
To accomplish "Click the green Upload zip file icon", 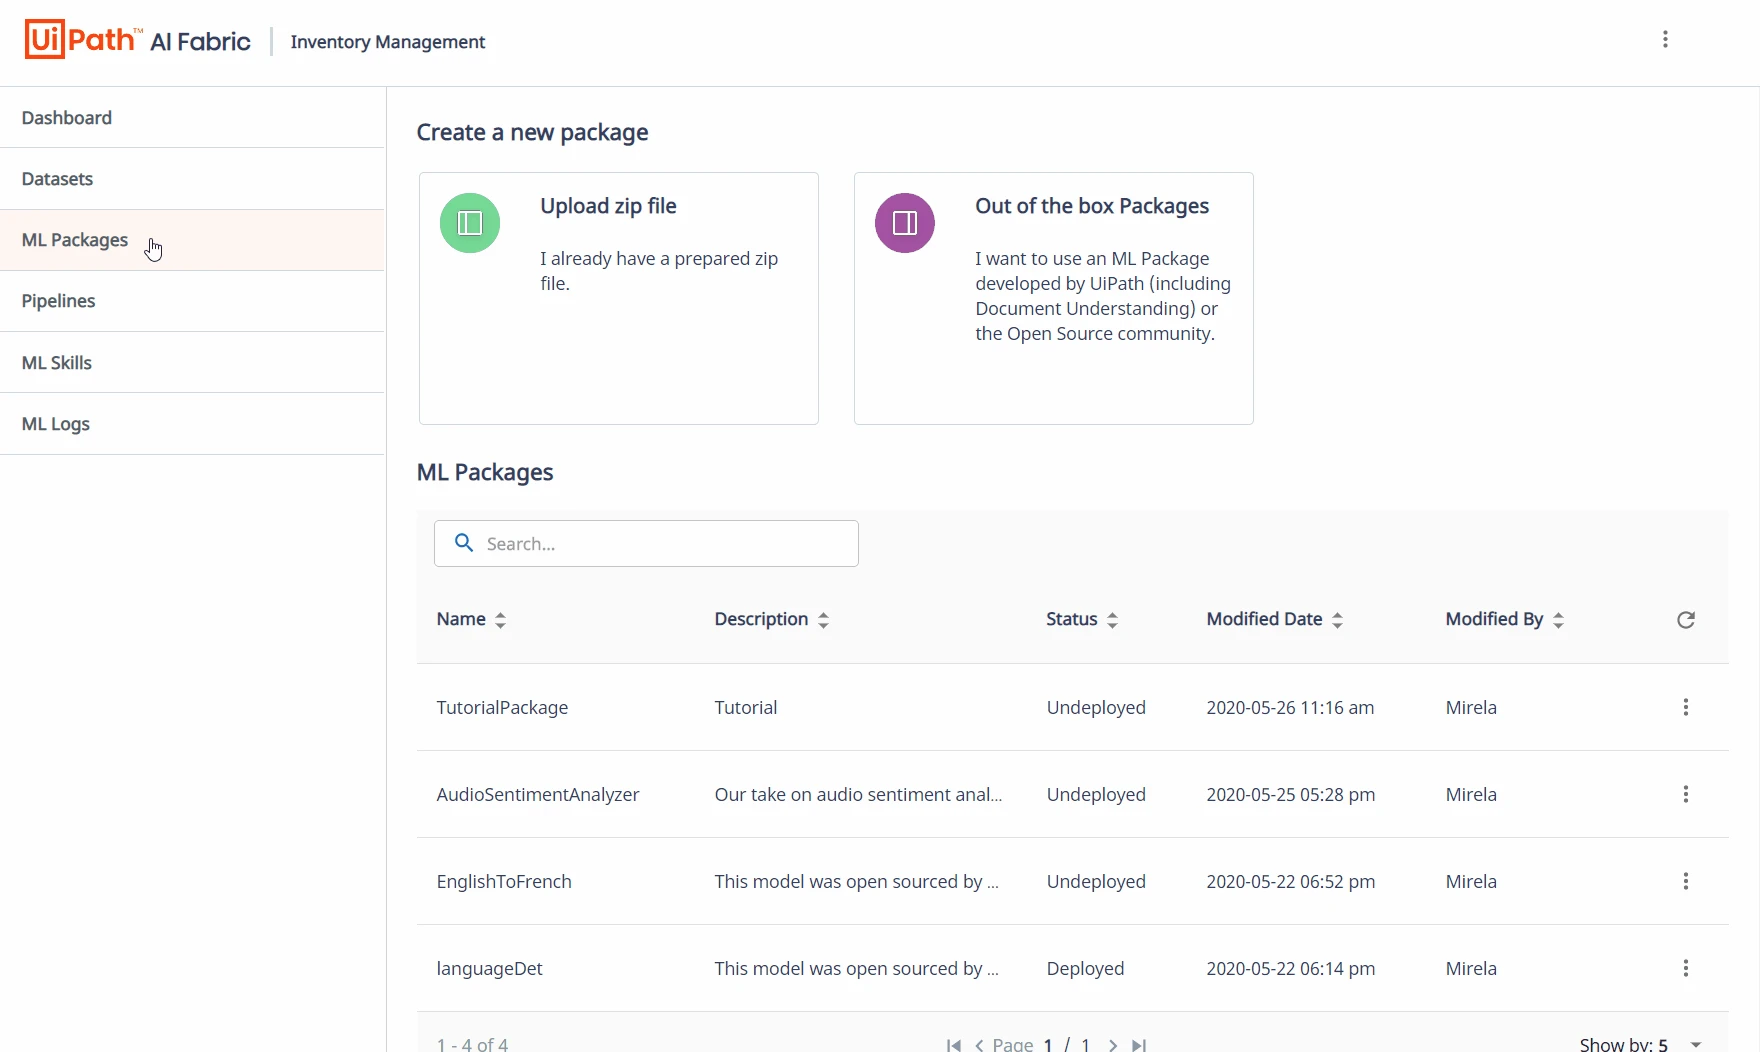I will point(470,223).
